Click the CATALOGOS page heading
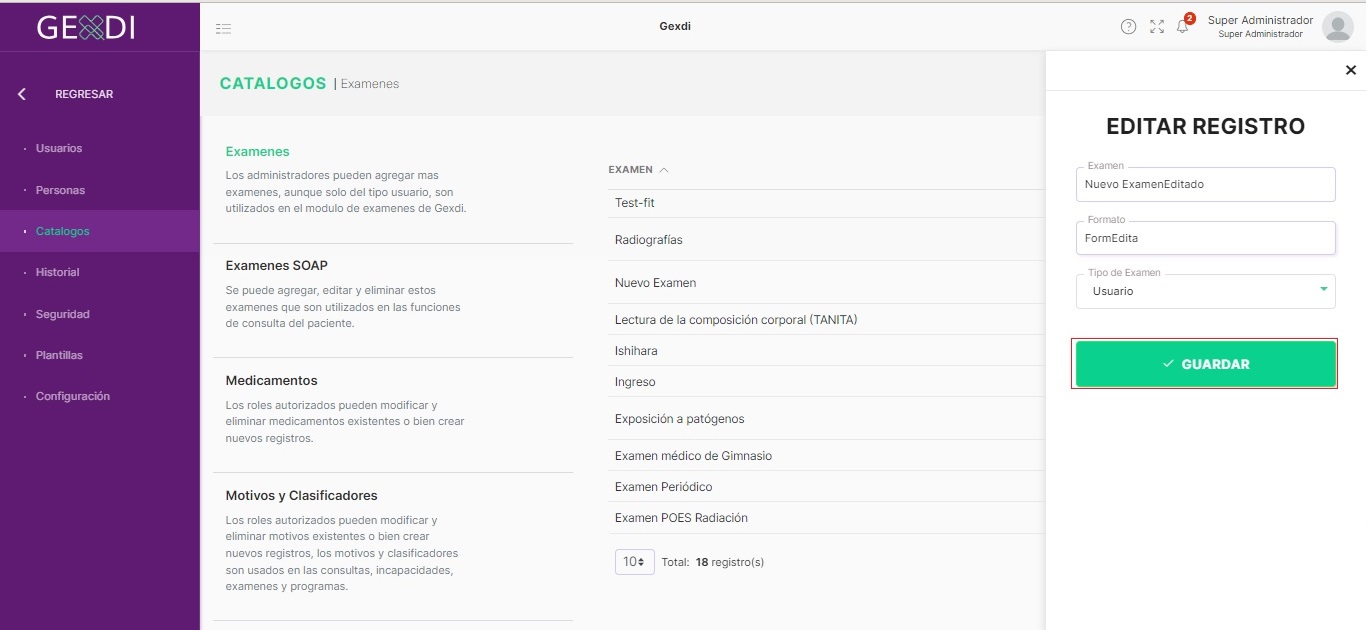Screen dimensions: 1368x630 tap(273, 84)
